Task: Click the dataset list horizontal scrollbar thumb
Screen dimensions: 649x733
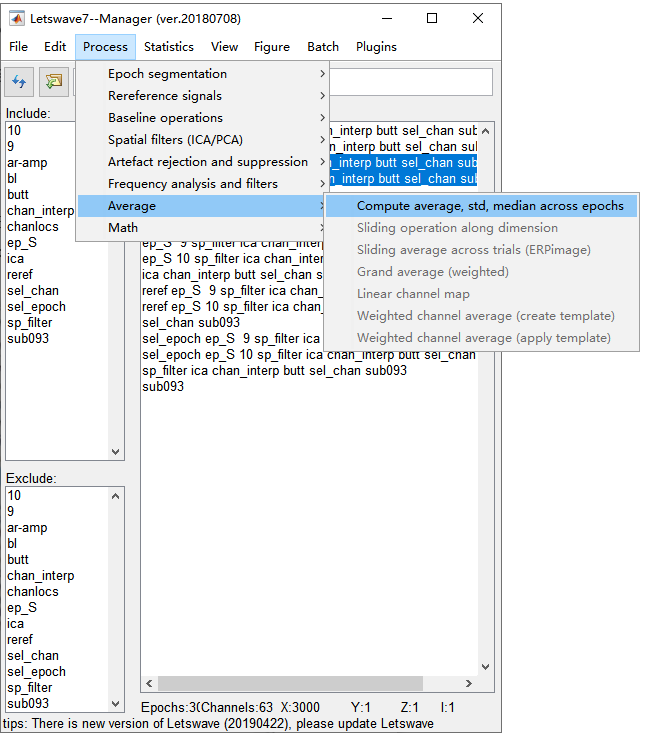Action: (x=290, y=683)
